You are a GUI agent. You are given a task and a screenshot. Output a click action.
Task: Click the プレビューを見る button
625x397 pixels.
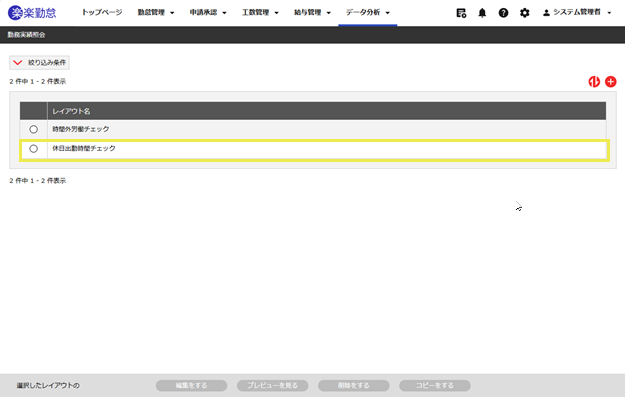pyautogui.click(x=273, y=385)
